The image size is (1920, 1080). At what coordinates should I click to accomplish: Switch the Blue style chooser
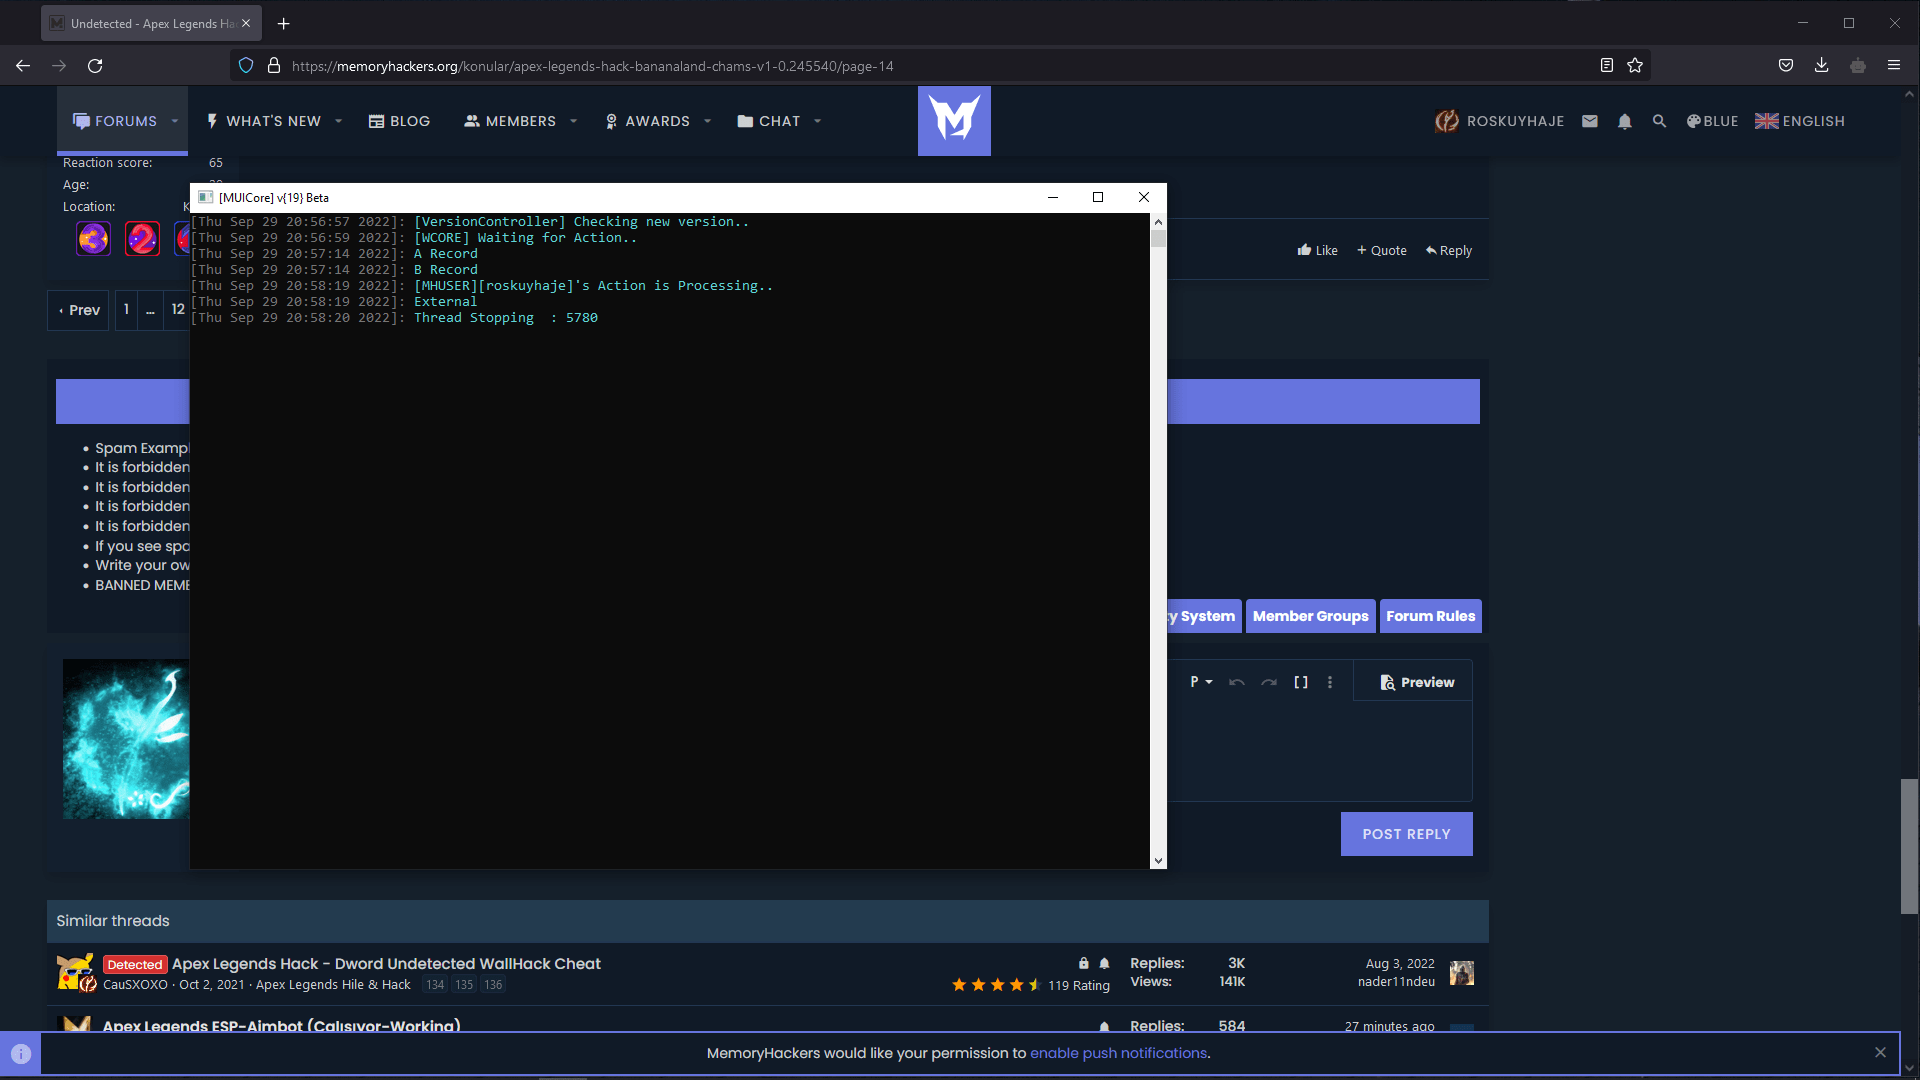click(1712, 121)
